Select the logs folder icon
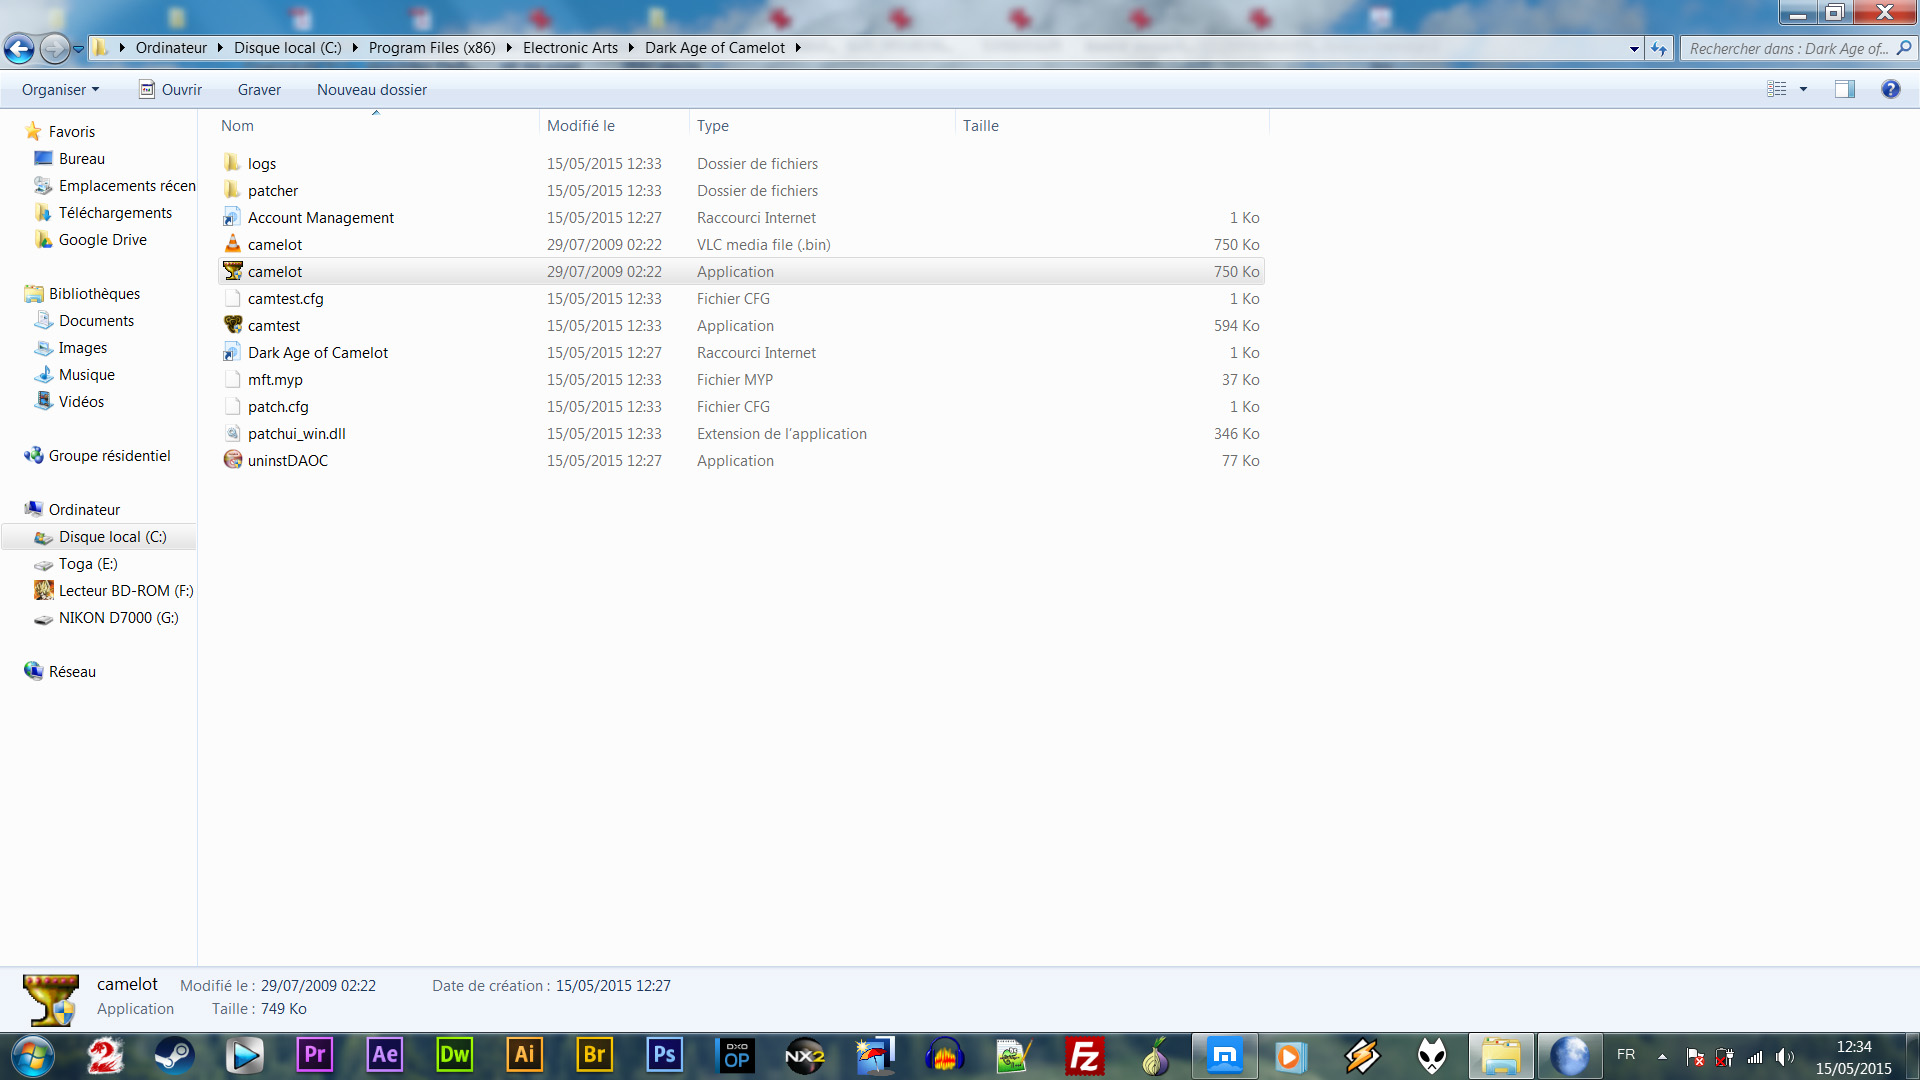This screenshot has height=1080, width=1920. click(232, 163)
